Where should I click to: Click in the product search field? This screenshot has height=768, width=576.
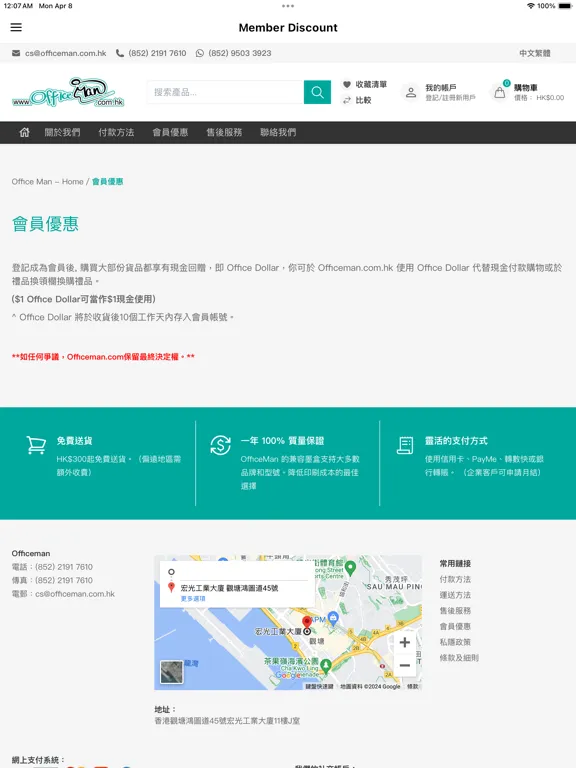click(x=225, y=92)
